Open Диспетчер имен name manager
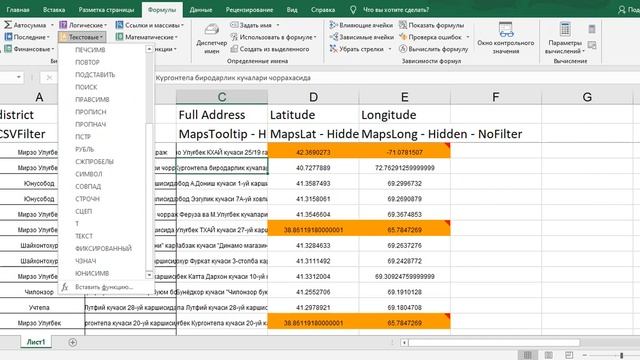Viewport: 640px width, 360px height. (211, 38)
